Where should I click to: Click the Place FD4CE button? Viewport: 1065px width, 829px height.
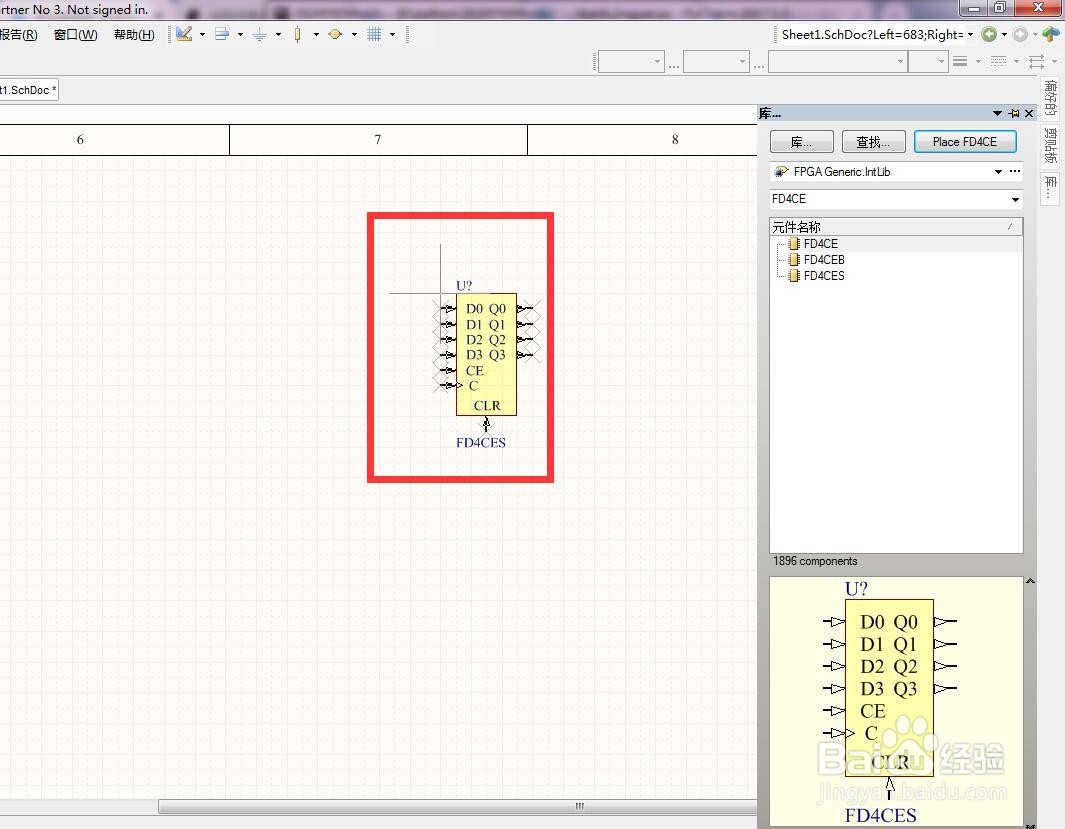pos(965,142)
